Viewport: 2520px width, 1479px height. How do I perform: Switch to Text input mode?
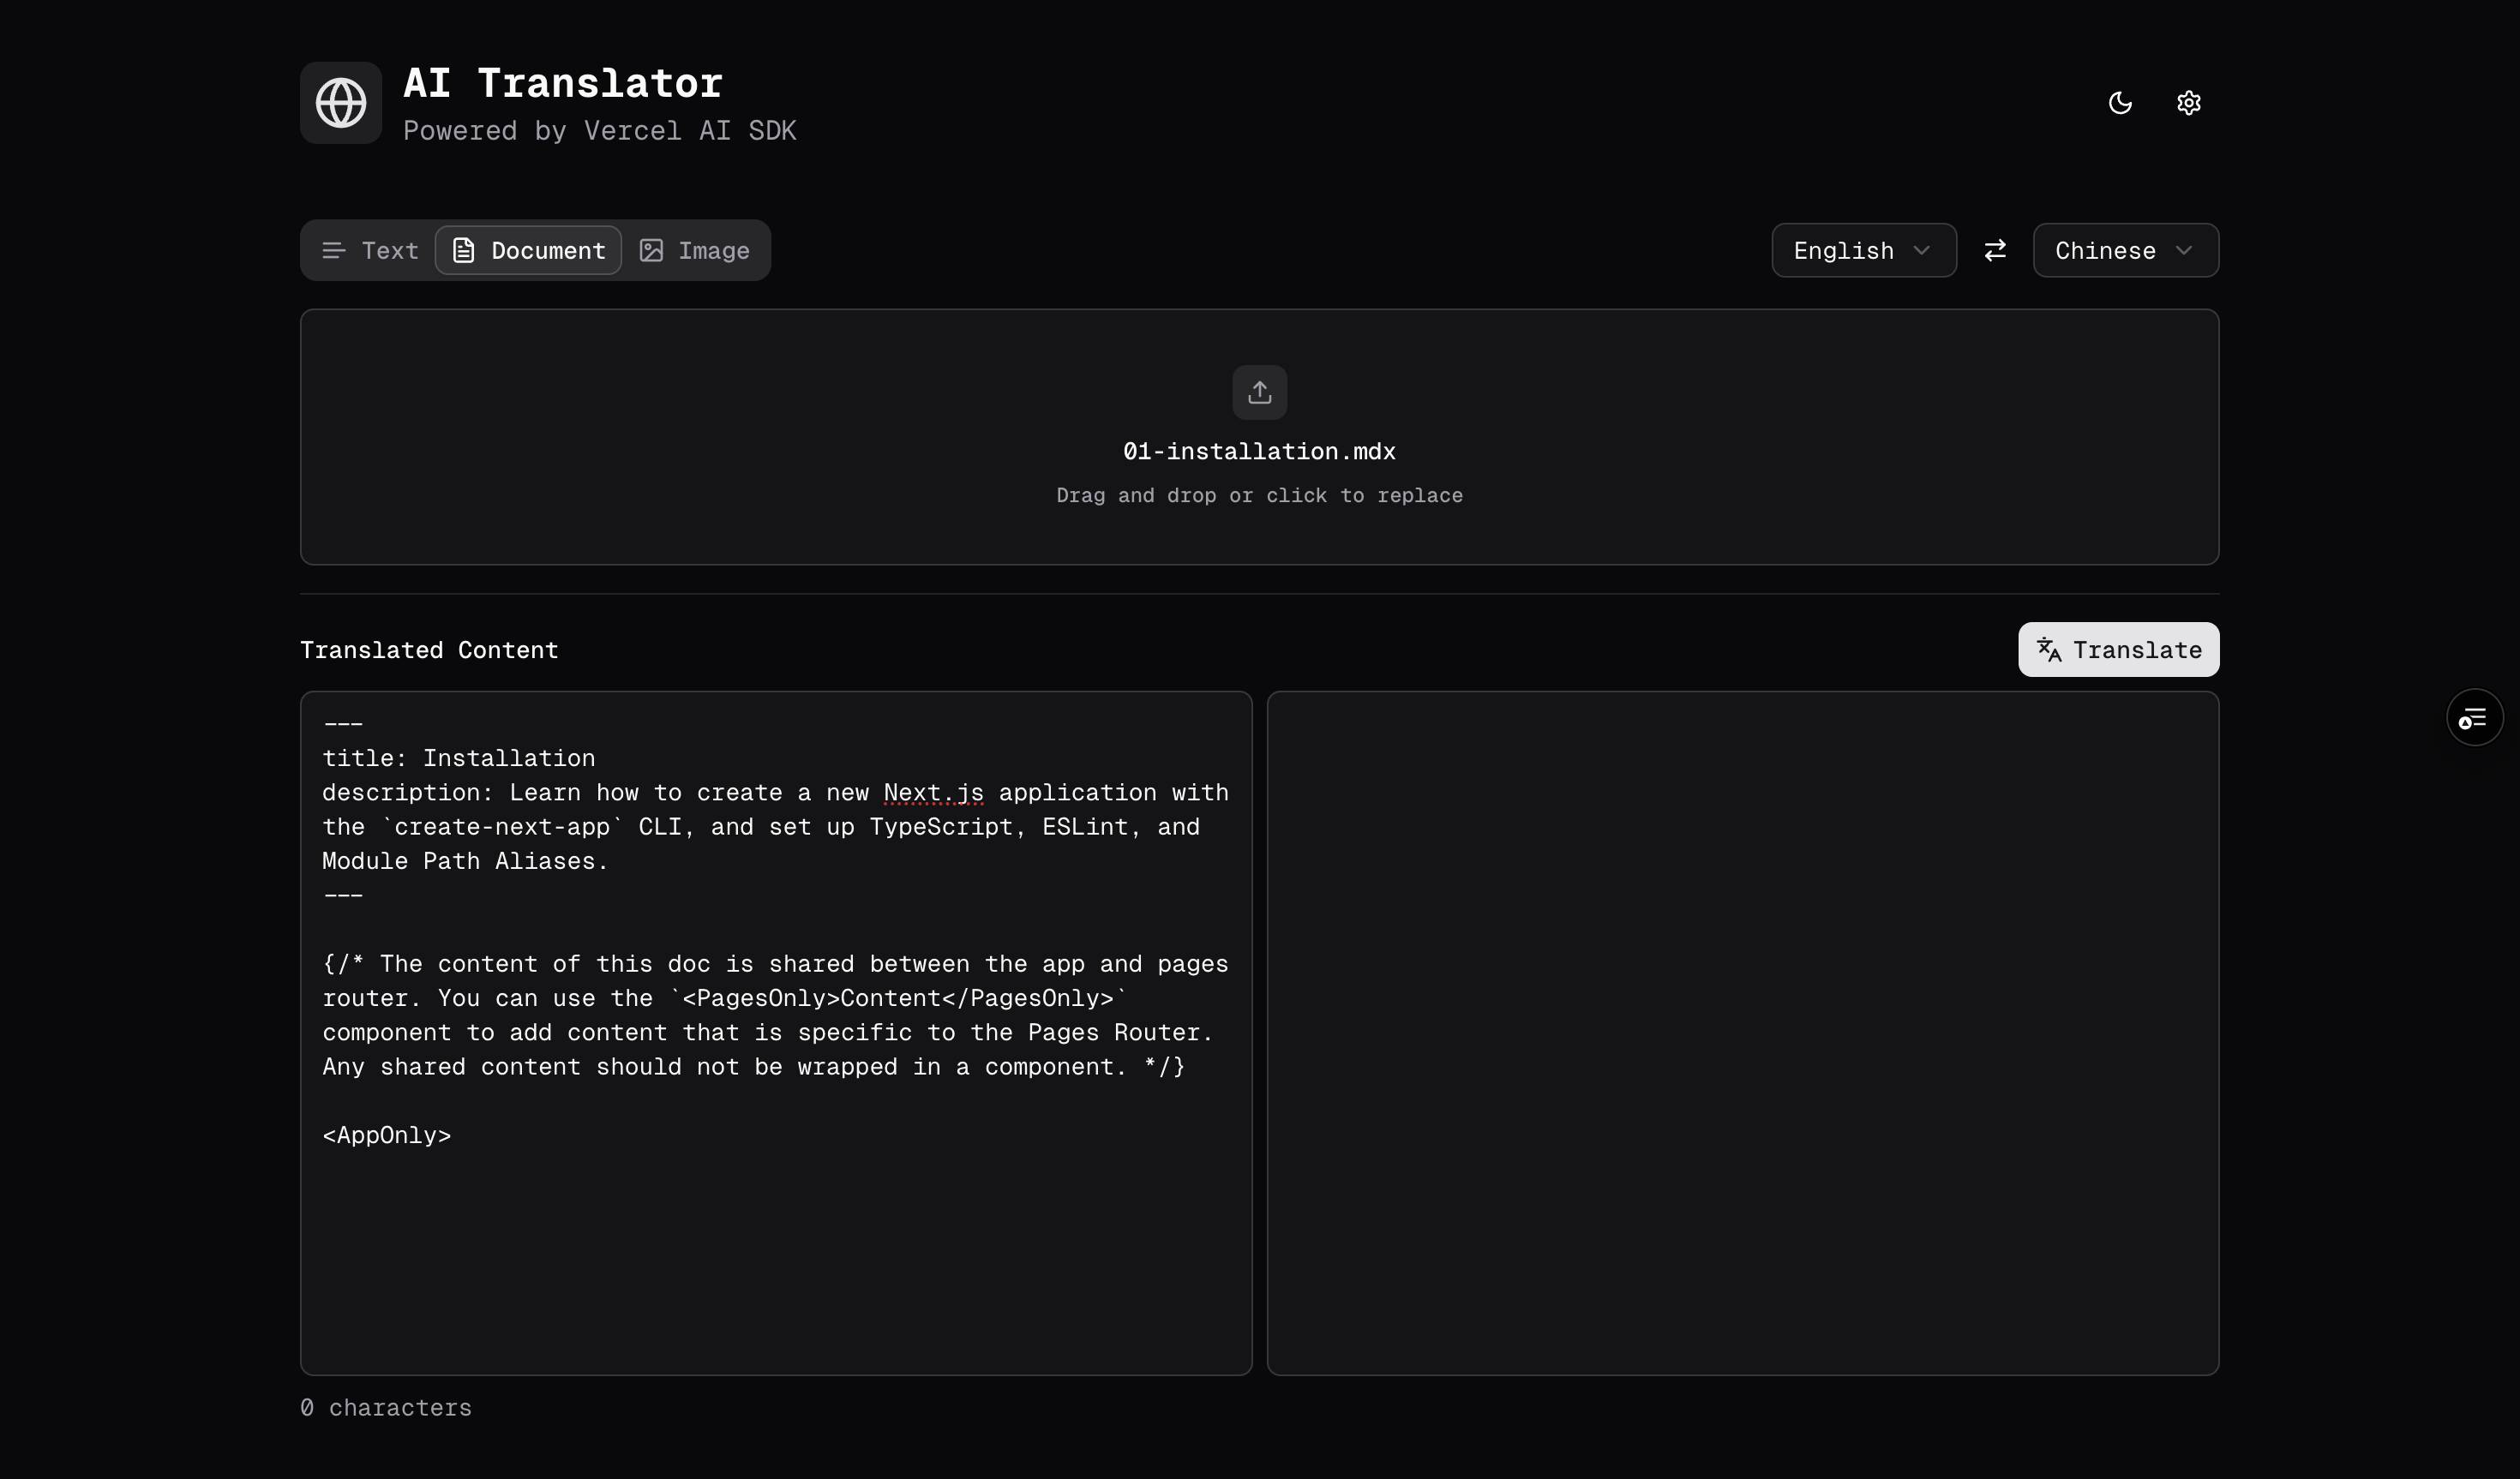(x=368, y=250)
